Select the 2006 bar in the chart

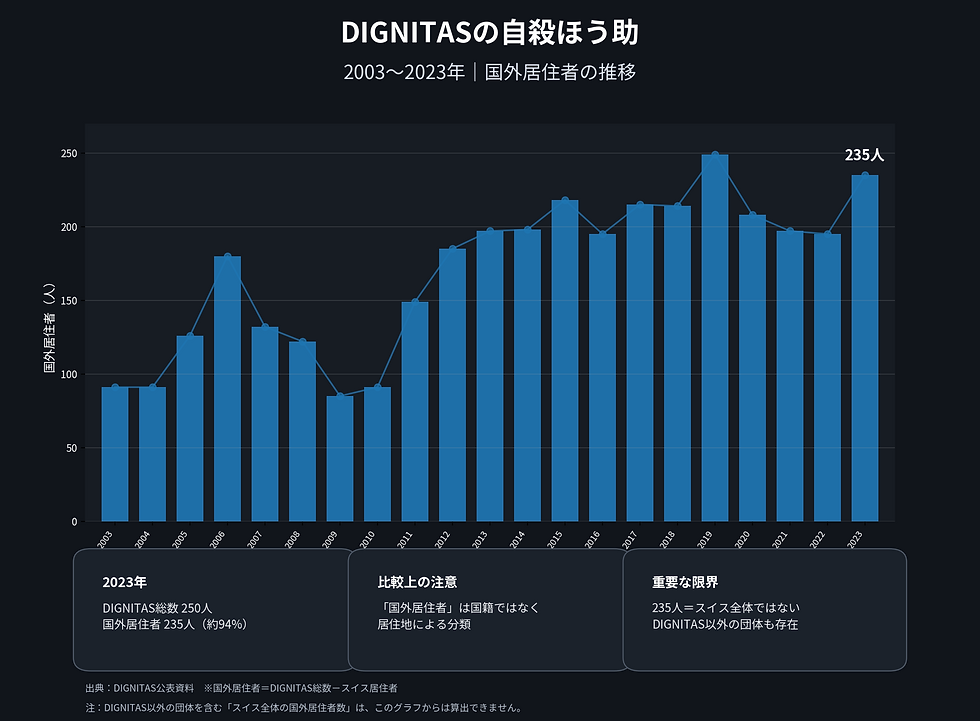point(228,389)
